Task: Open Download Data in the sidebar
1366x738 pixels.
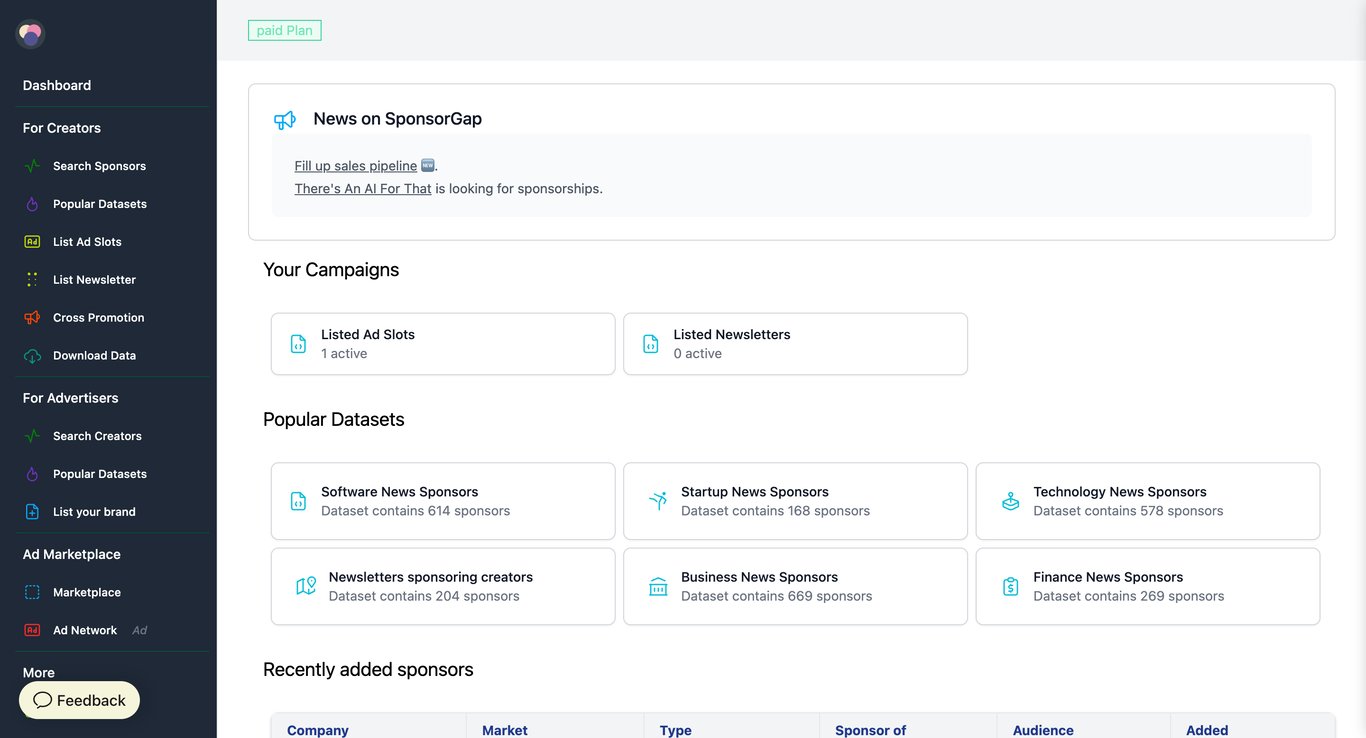Action: (x=94, y=356)
